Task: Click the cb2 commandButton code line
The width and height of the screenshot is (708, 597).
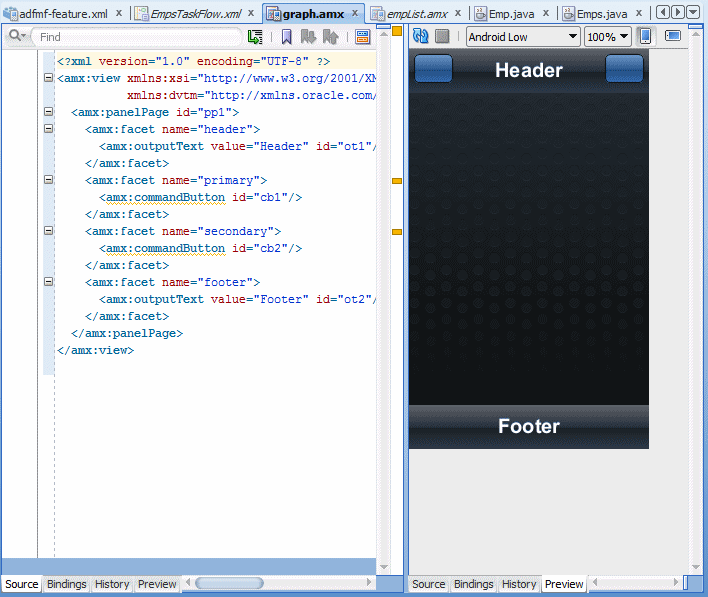Action: (x=200, y=248)
